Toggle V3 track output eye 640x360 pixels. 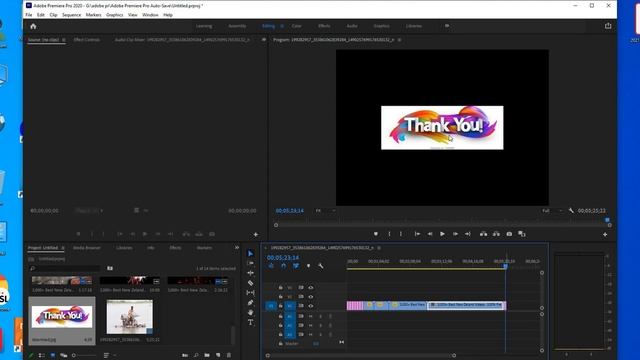311,288
